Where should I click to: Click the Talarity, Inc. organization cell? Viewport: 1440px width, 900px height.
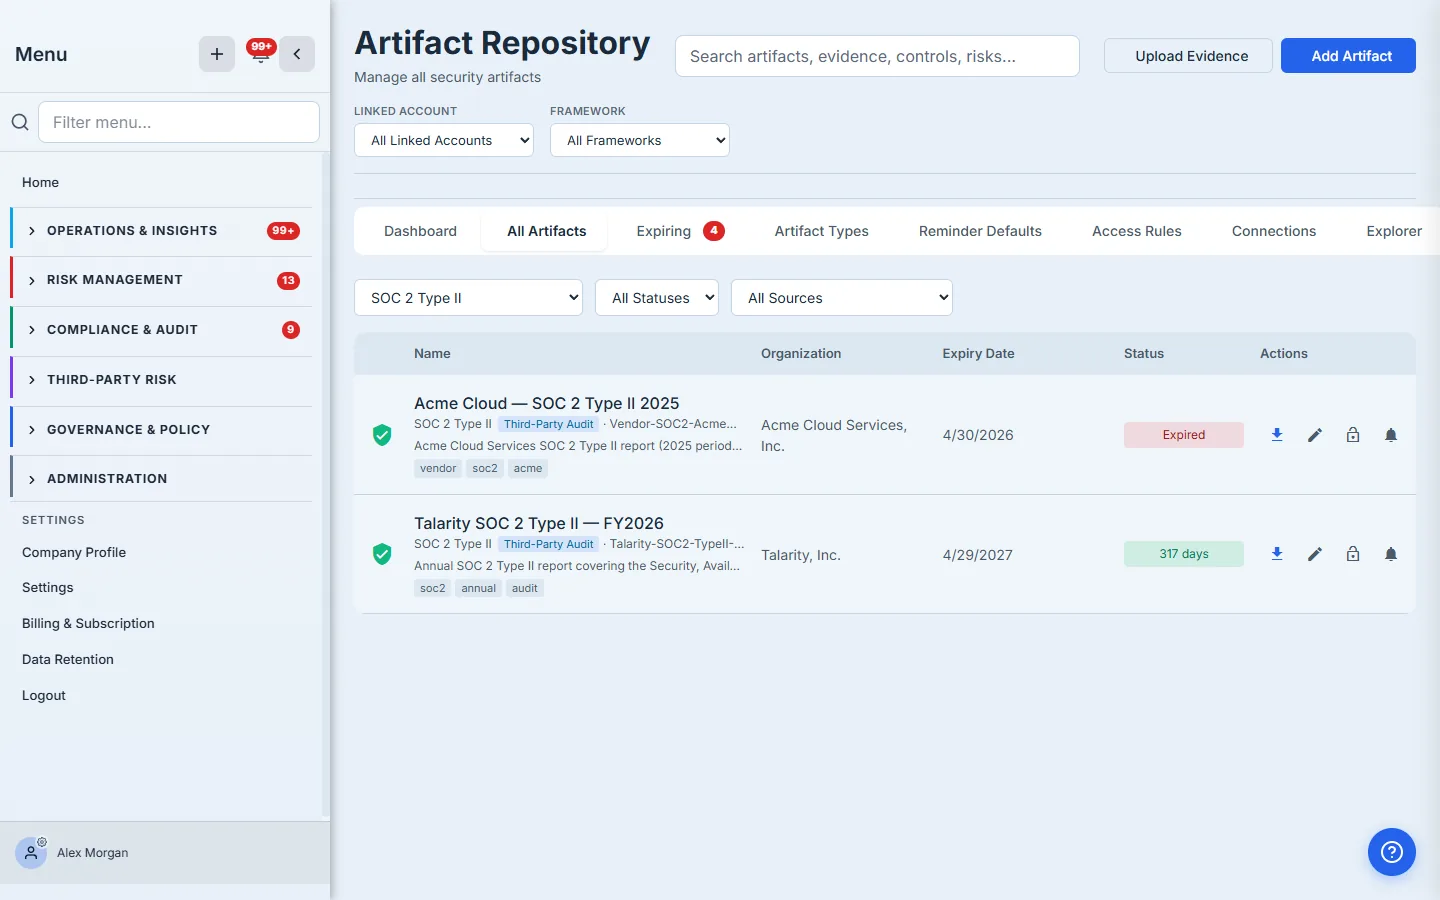800,555
